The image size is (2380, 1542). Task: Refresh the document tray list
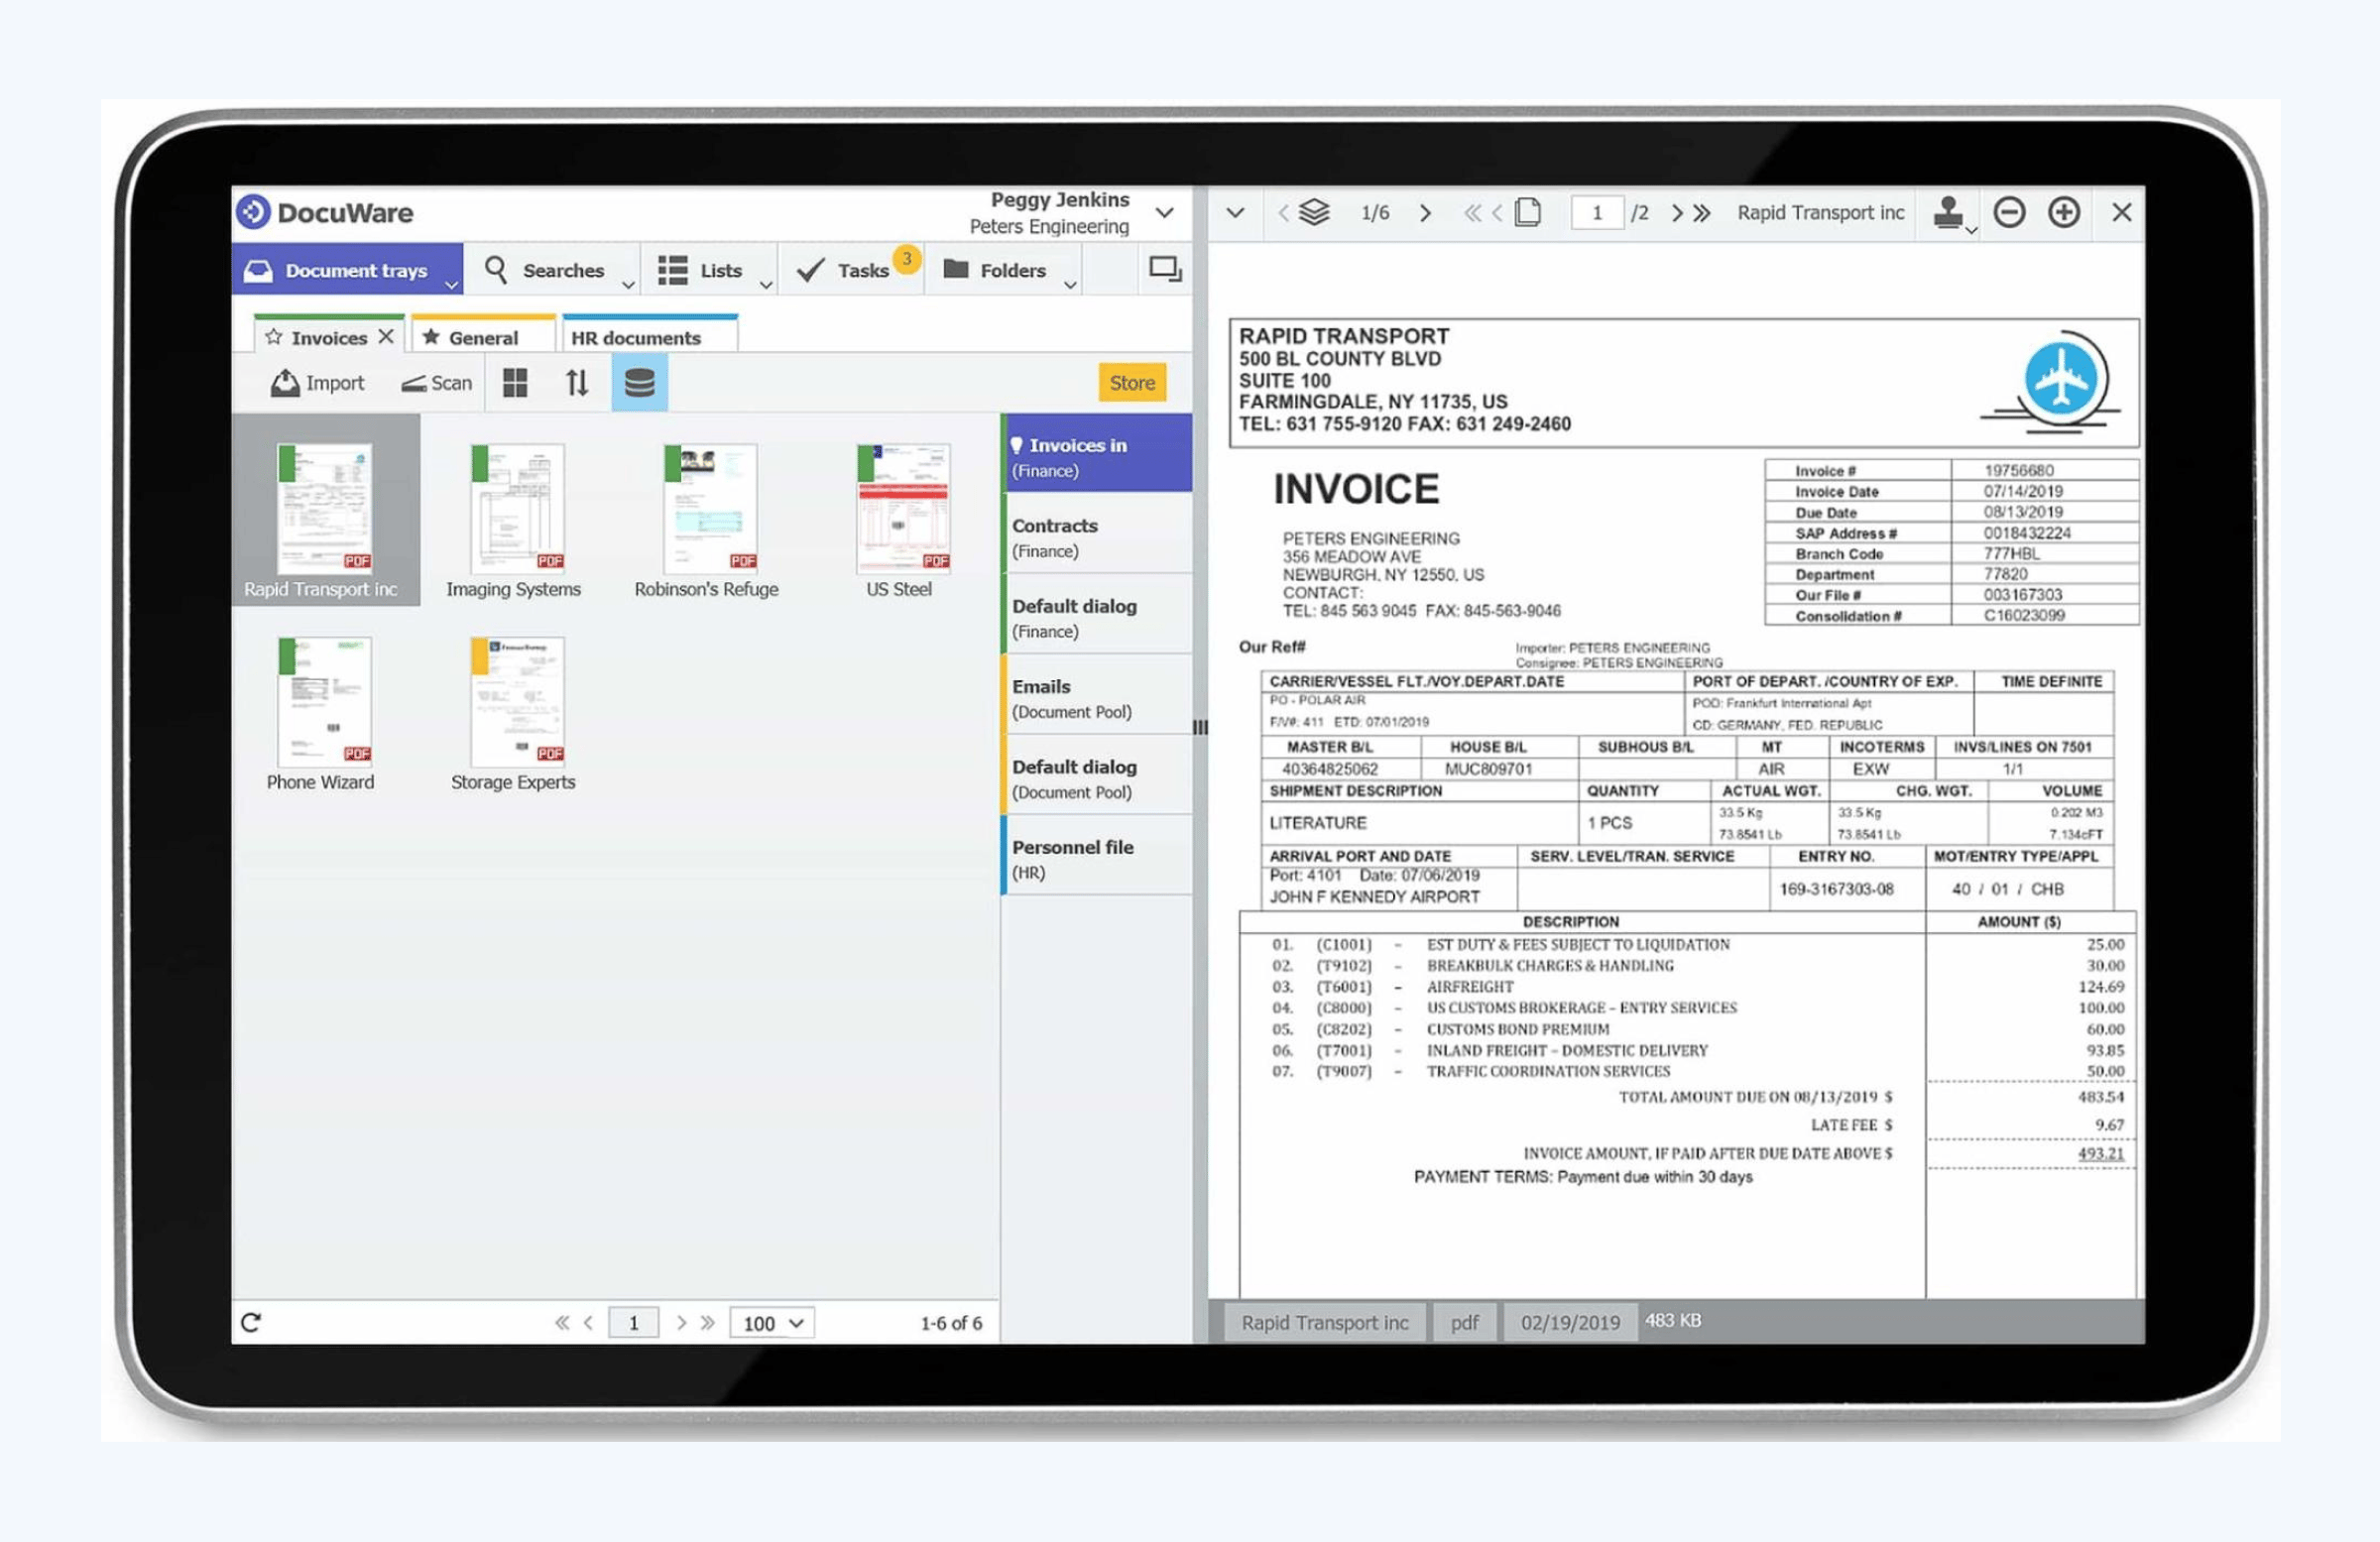coord(251,1323)
